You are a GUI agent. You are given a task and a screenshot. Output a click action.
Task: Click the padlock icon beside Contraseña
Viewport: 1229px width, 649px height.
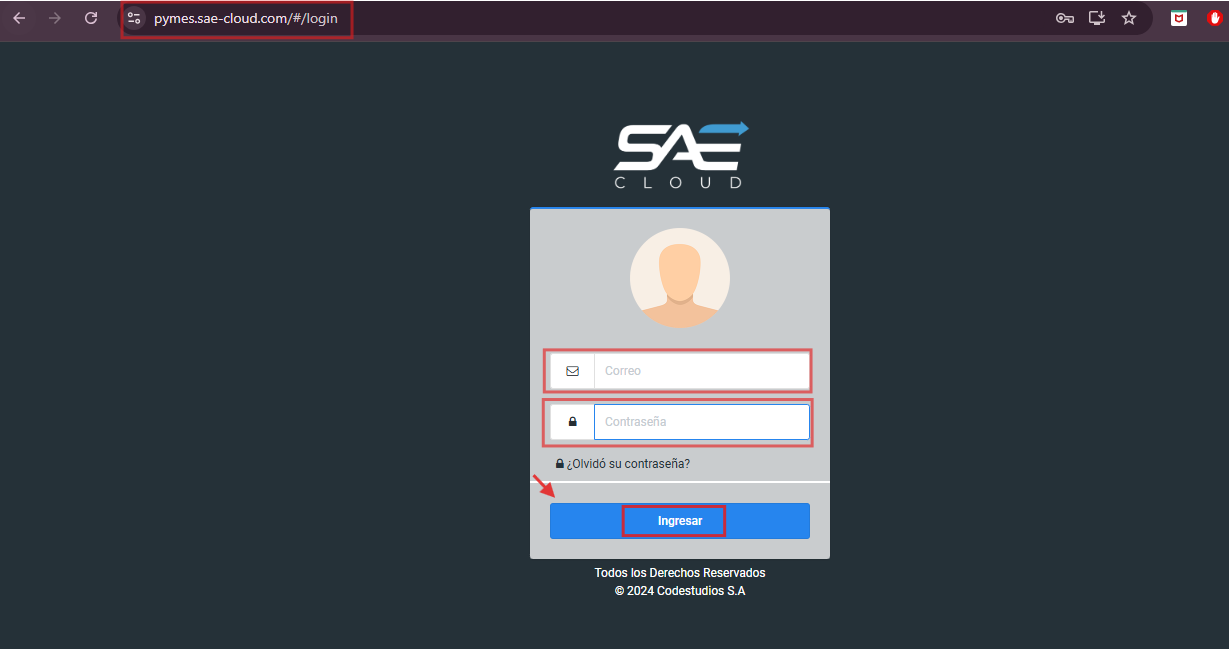[x=572, y=422]
